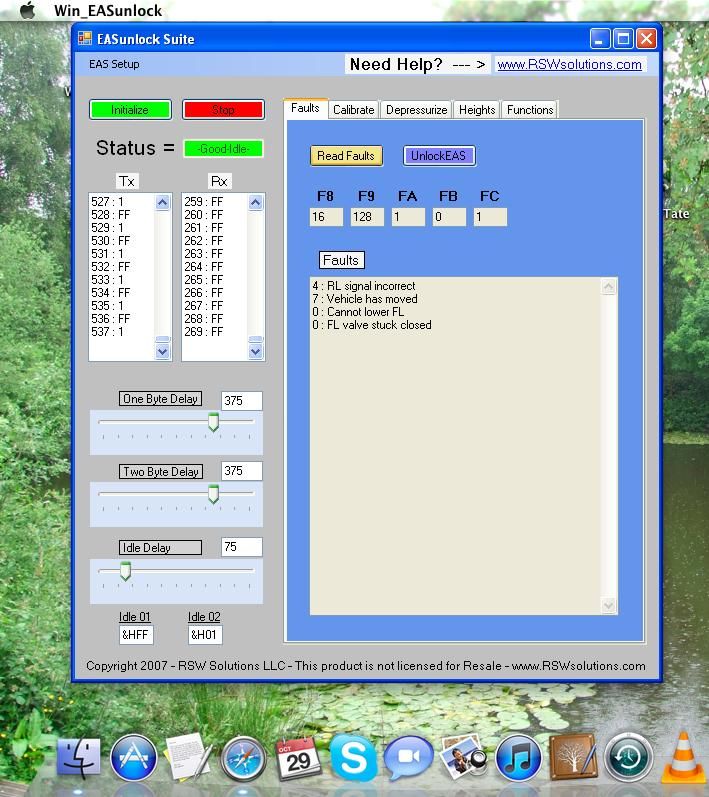Click the green Initialize button
This screenshot has width=709, height=797.
[x=130, y=110]
